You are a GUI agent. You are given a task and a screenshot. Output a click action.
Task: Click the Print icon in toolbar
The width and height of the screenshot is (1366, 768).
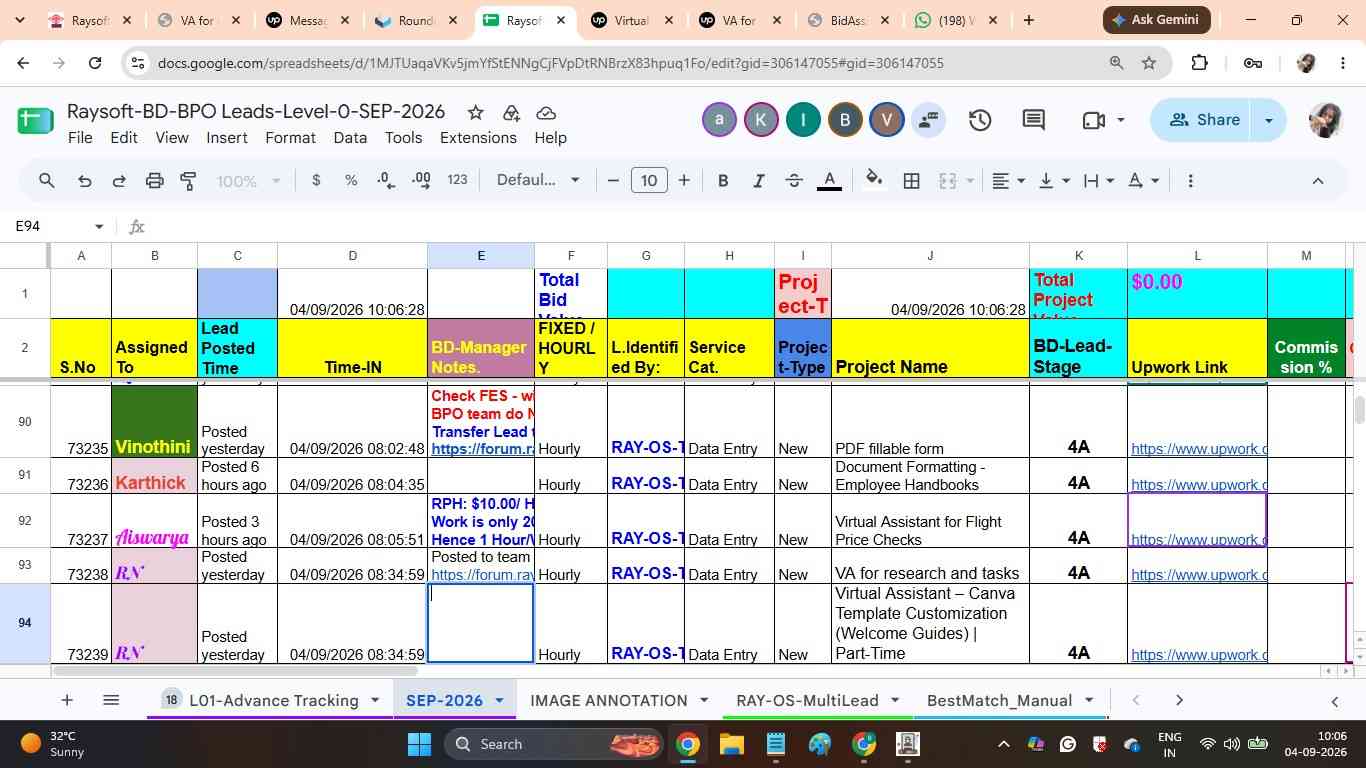click(x=154, y=181)
